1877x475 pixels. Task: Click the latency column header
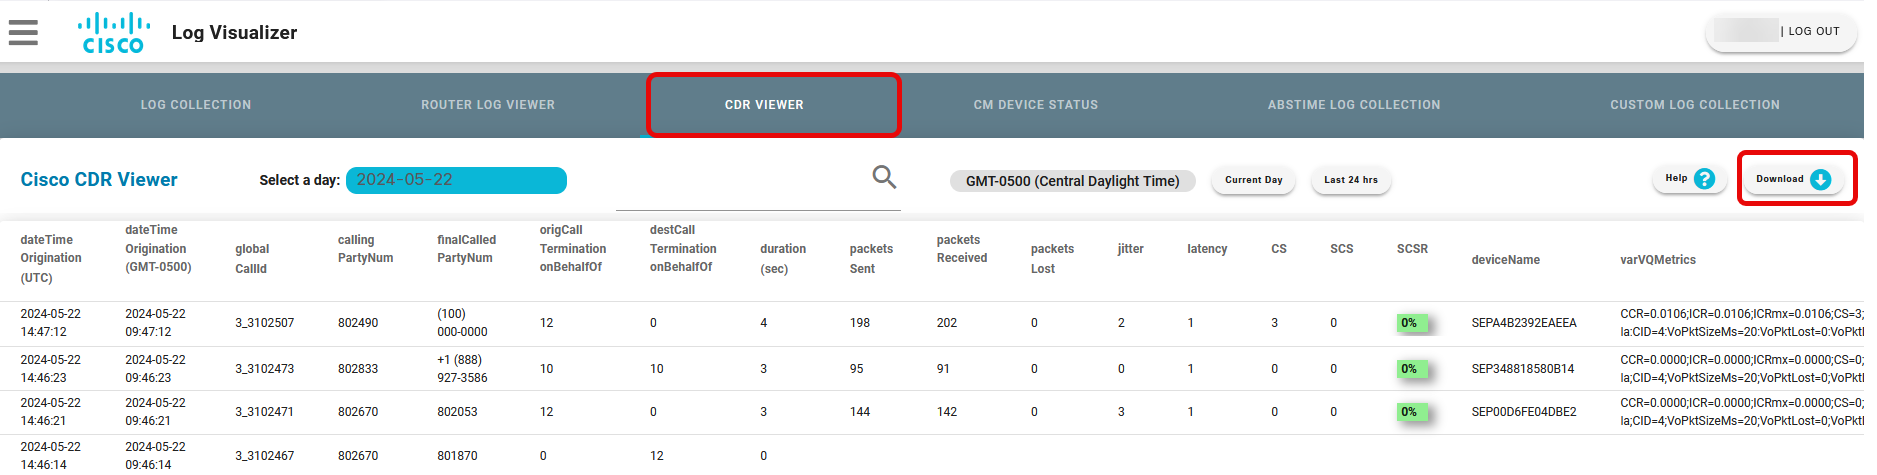(1207, 249)
